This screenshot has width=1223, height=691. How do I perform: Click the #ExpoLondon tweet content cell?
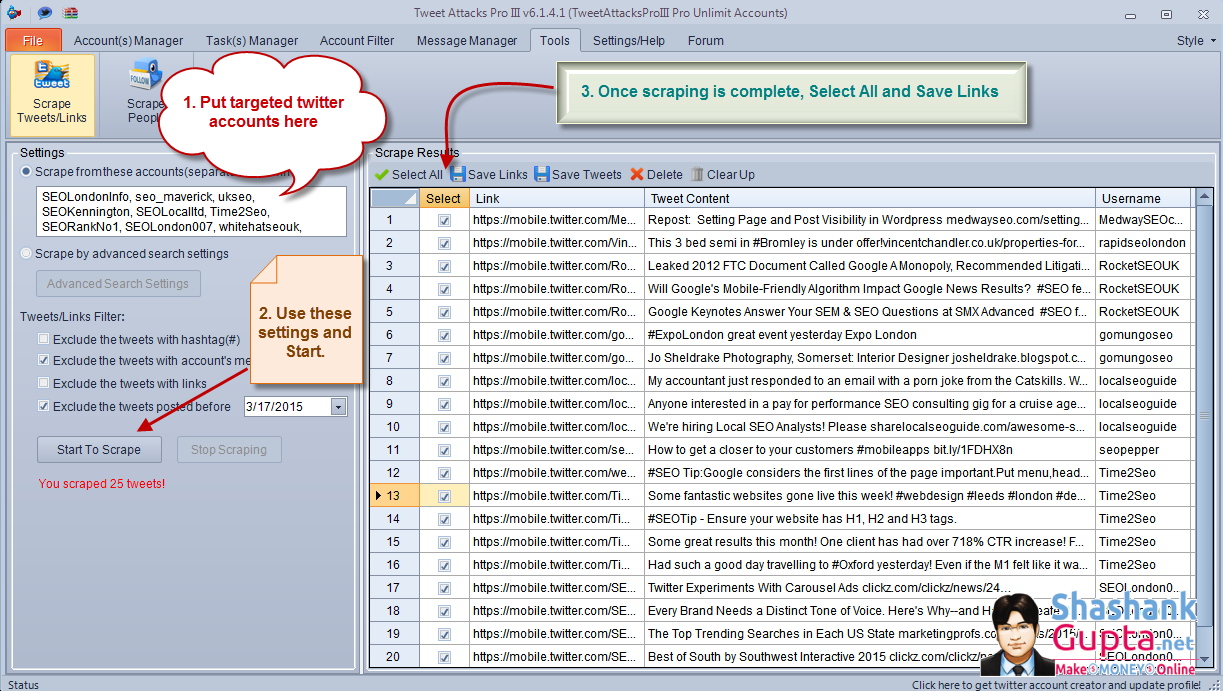(x=869, y=335)
